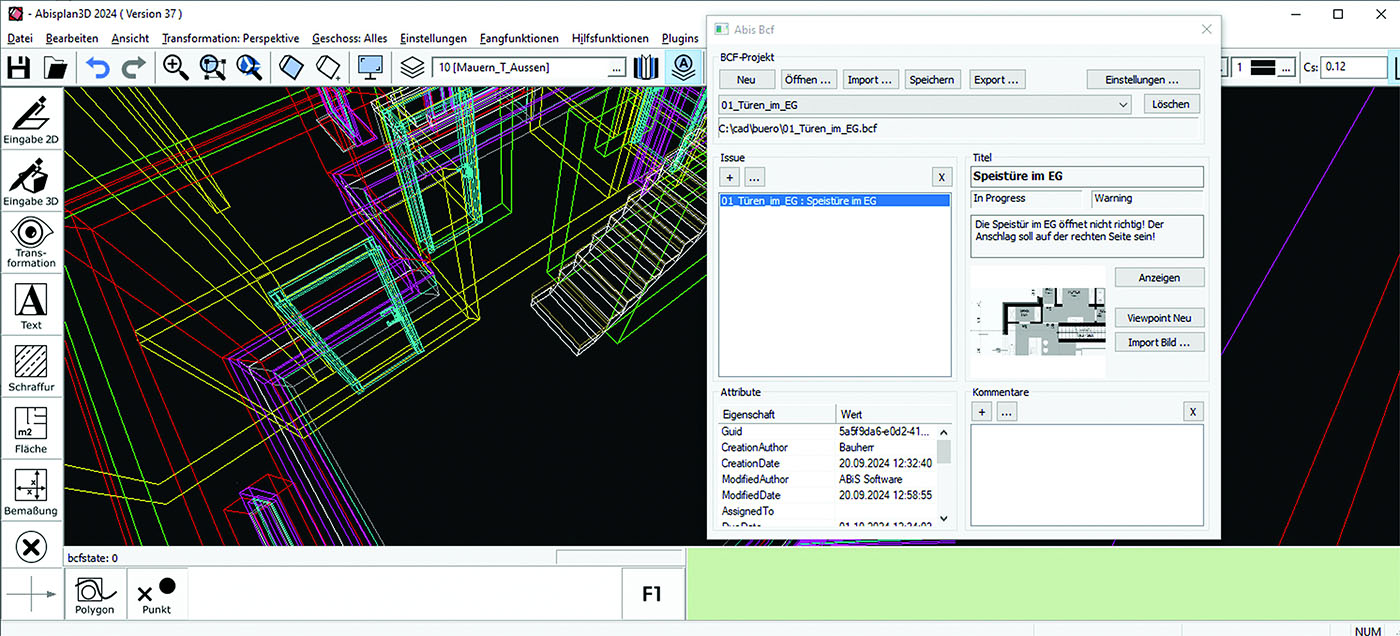Open layer selector '10 [Mauern_T_Aussen]' ellipsis
This screenshot has height=636, width=1400.
617,68
